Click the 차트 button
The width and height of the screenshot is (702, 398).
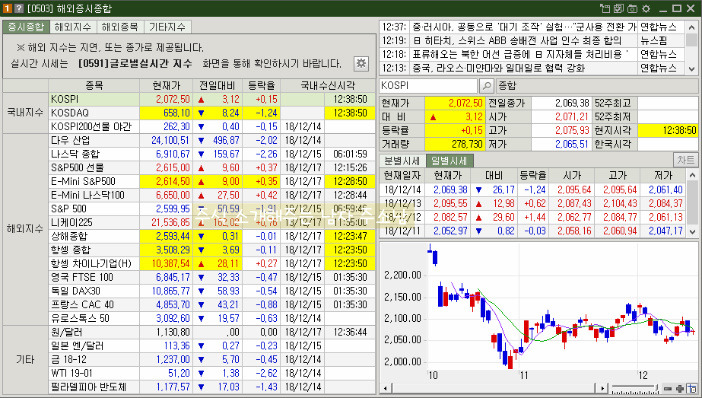(x=685, y=160)
